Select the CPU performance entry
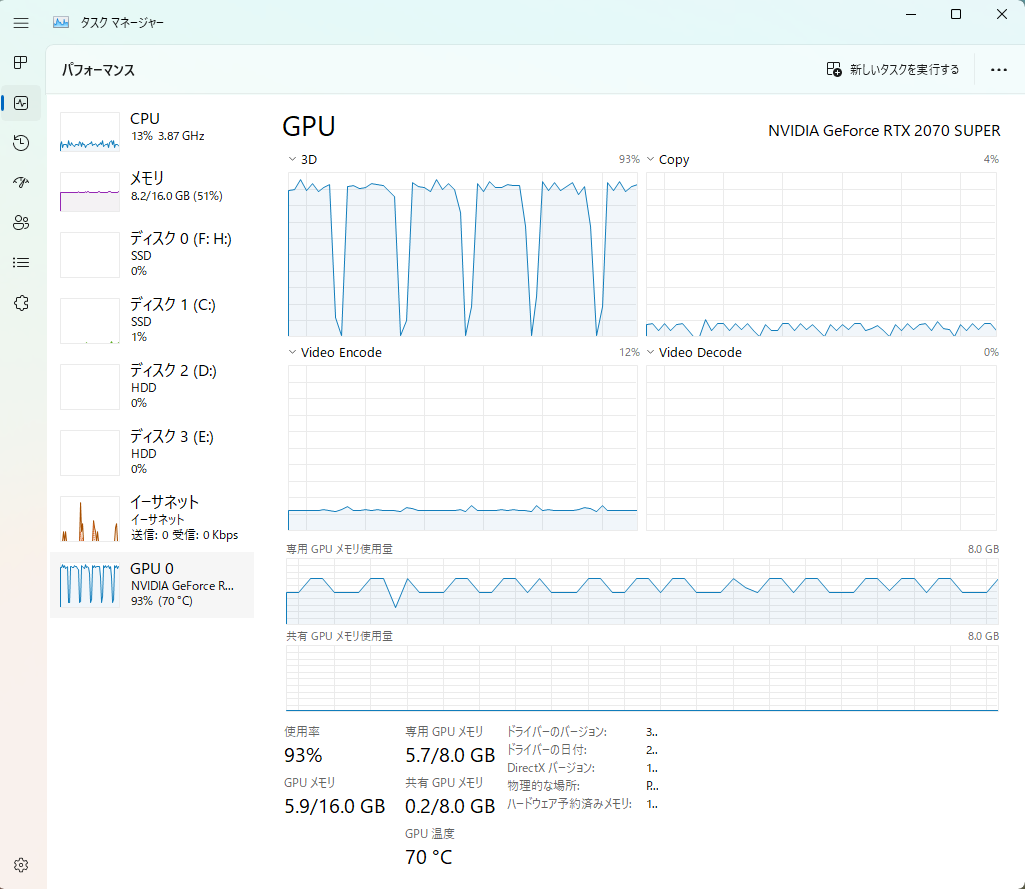 pos(152,131)
